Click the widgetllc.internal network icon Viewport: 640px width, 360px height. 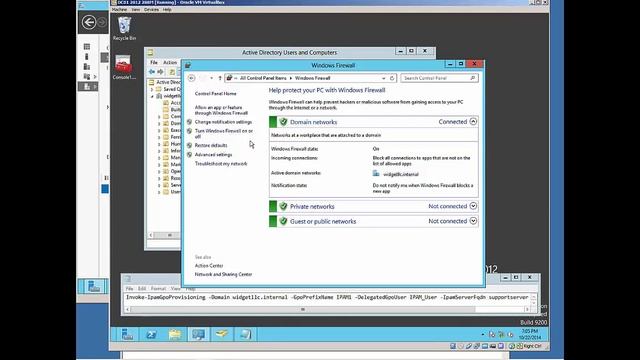click(x=376, y=173)
